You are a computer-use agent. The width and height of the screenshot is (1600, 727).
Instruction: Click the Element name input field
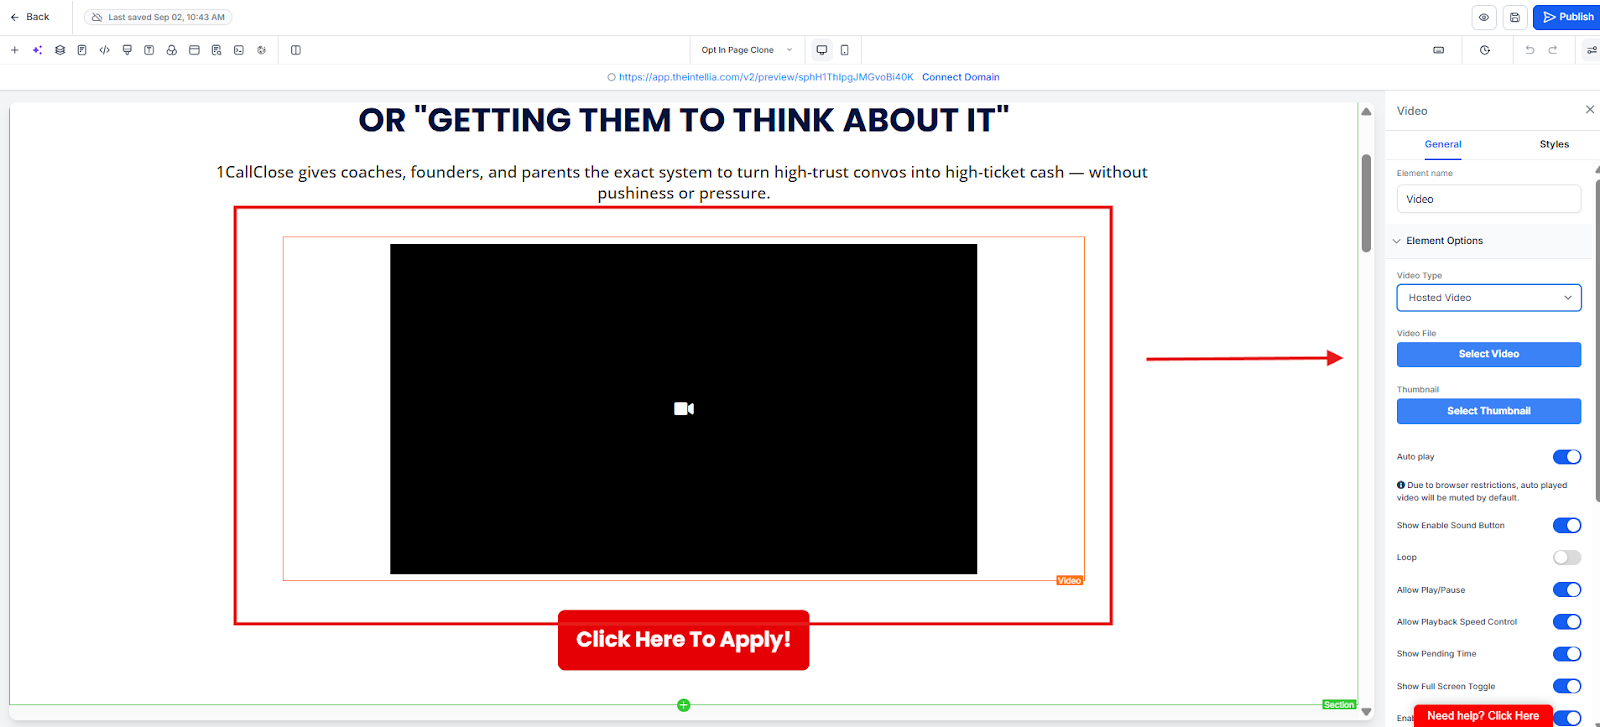(1489, 199)
